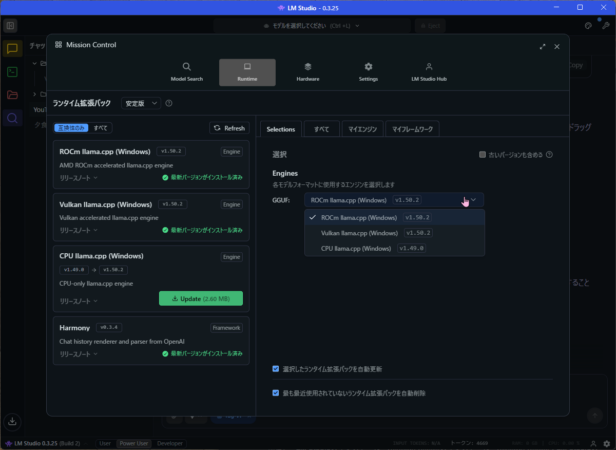Switch to Developer mode
The width and height of the screenshot is (616, 450).
point(170,443)
